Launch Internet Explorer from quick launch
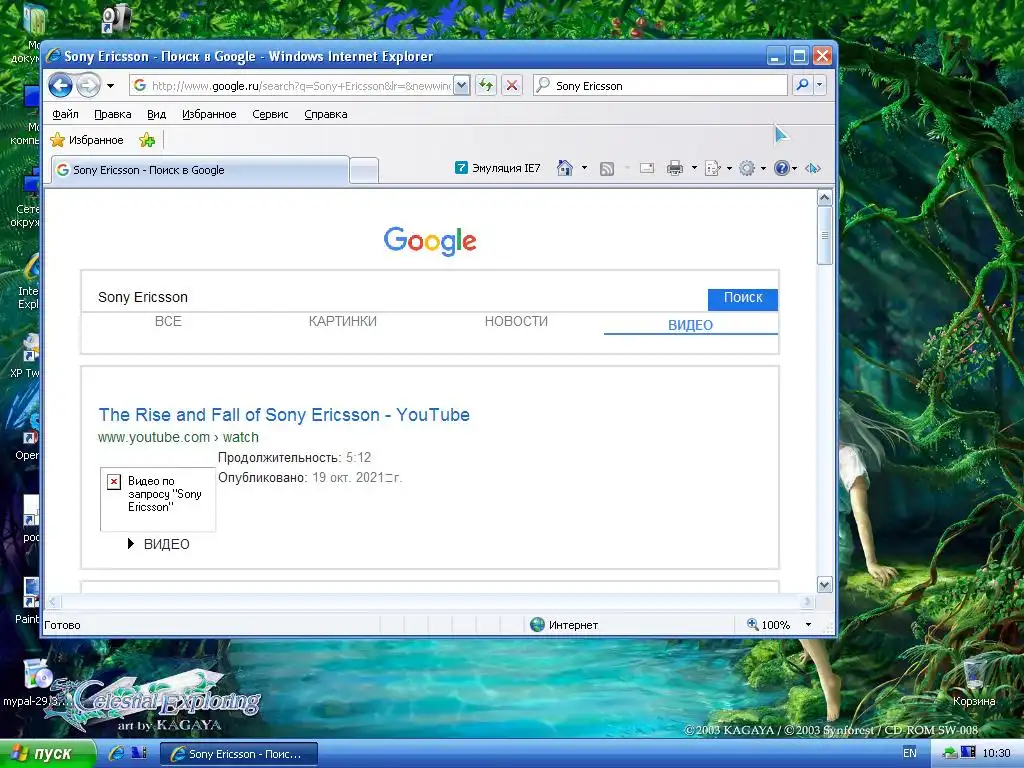The image size is (1024, 768). pyautogui.click(x=117, y=753)
